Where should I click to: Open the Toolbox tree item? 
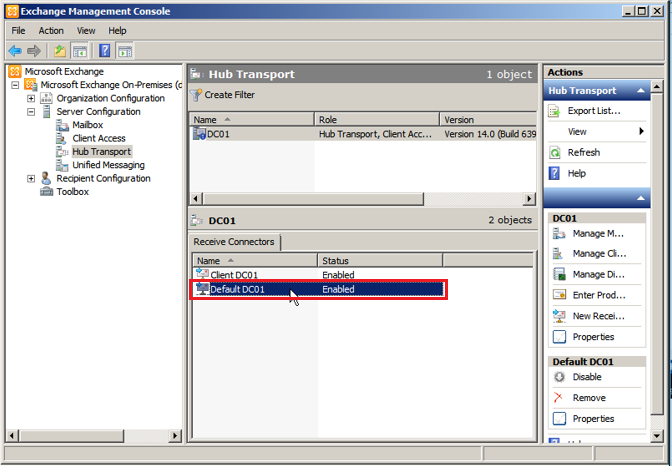[x=72, y=192]
